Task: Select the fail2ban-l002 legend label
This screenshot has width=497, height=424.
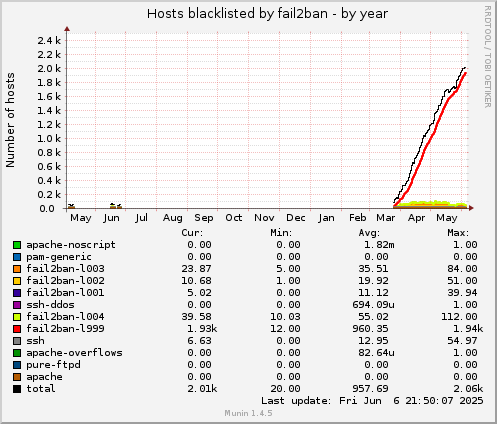Action: pos(65,281)
